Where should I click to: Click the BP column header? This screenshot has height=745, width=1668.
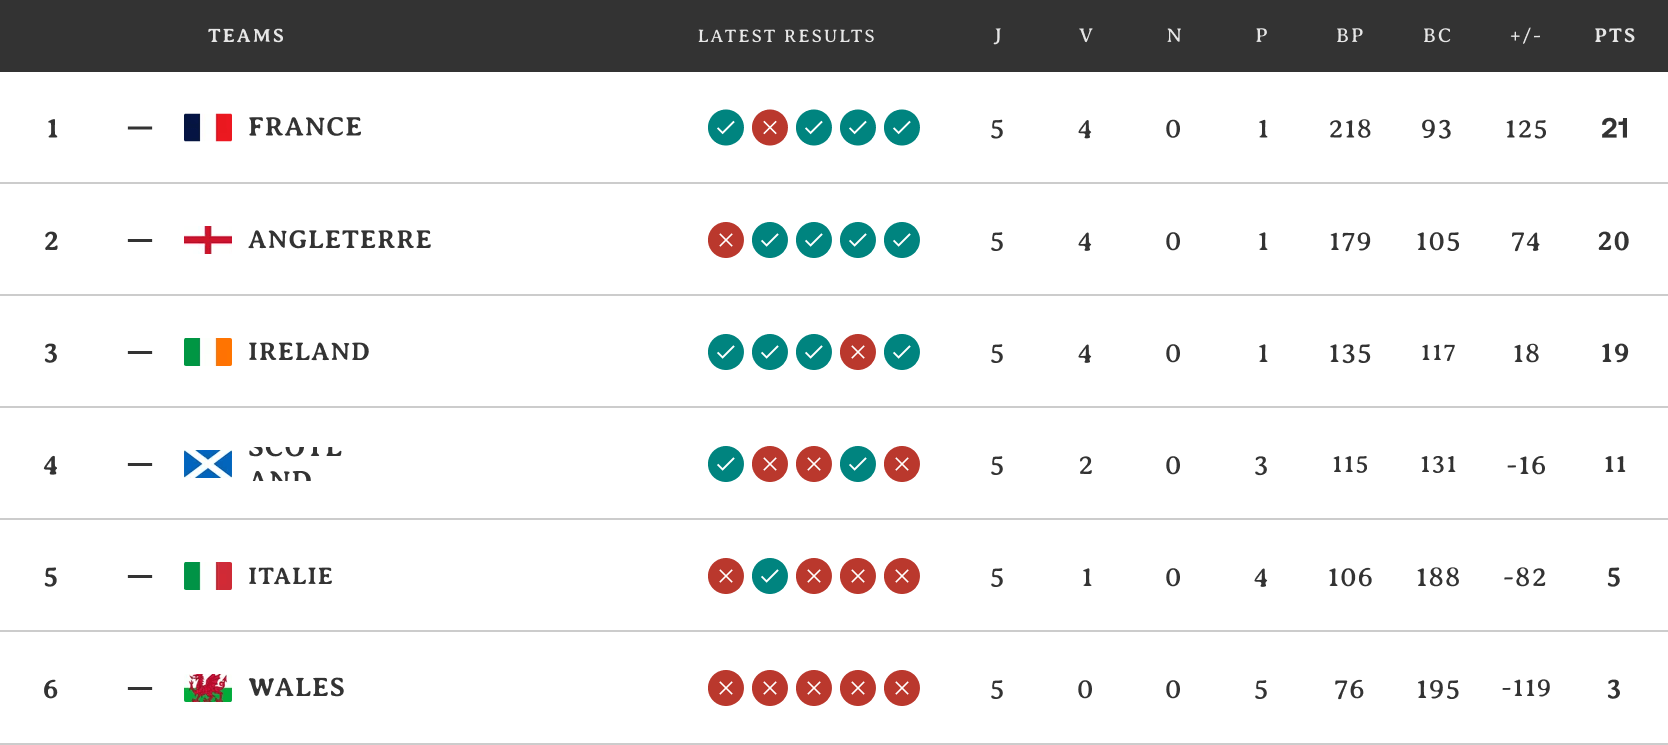coord(1350,36)
